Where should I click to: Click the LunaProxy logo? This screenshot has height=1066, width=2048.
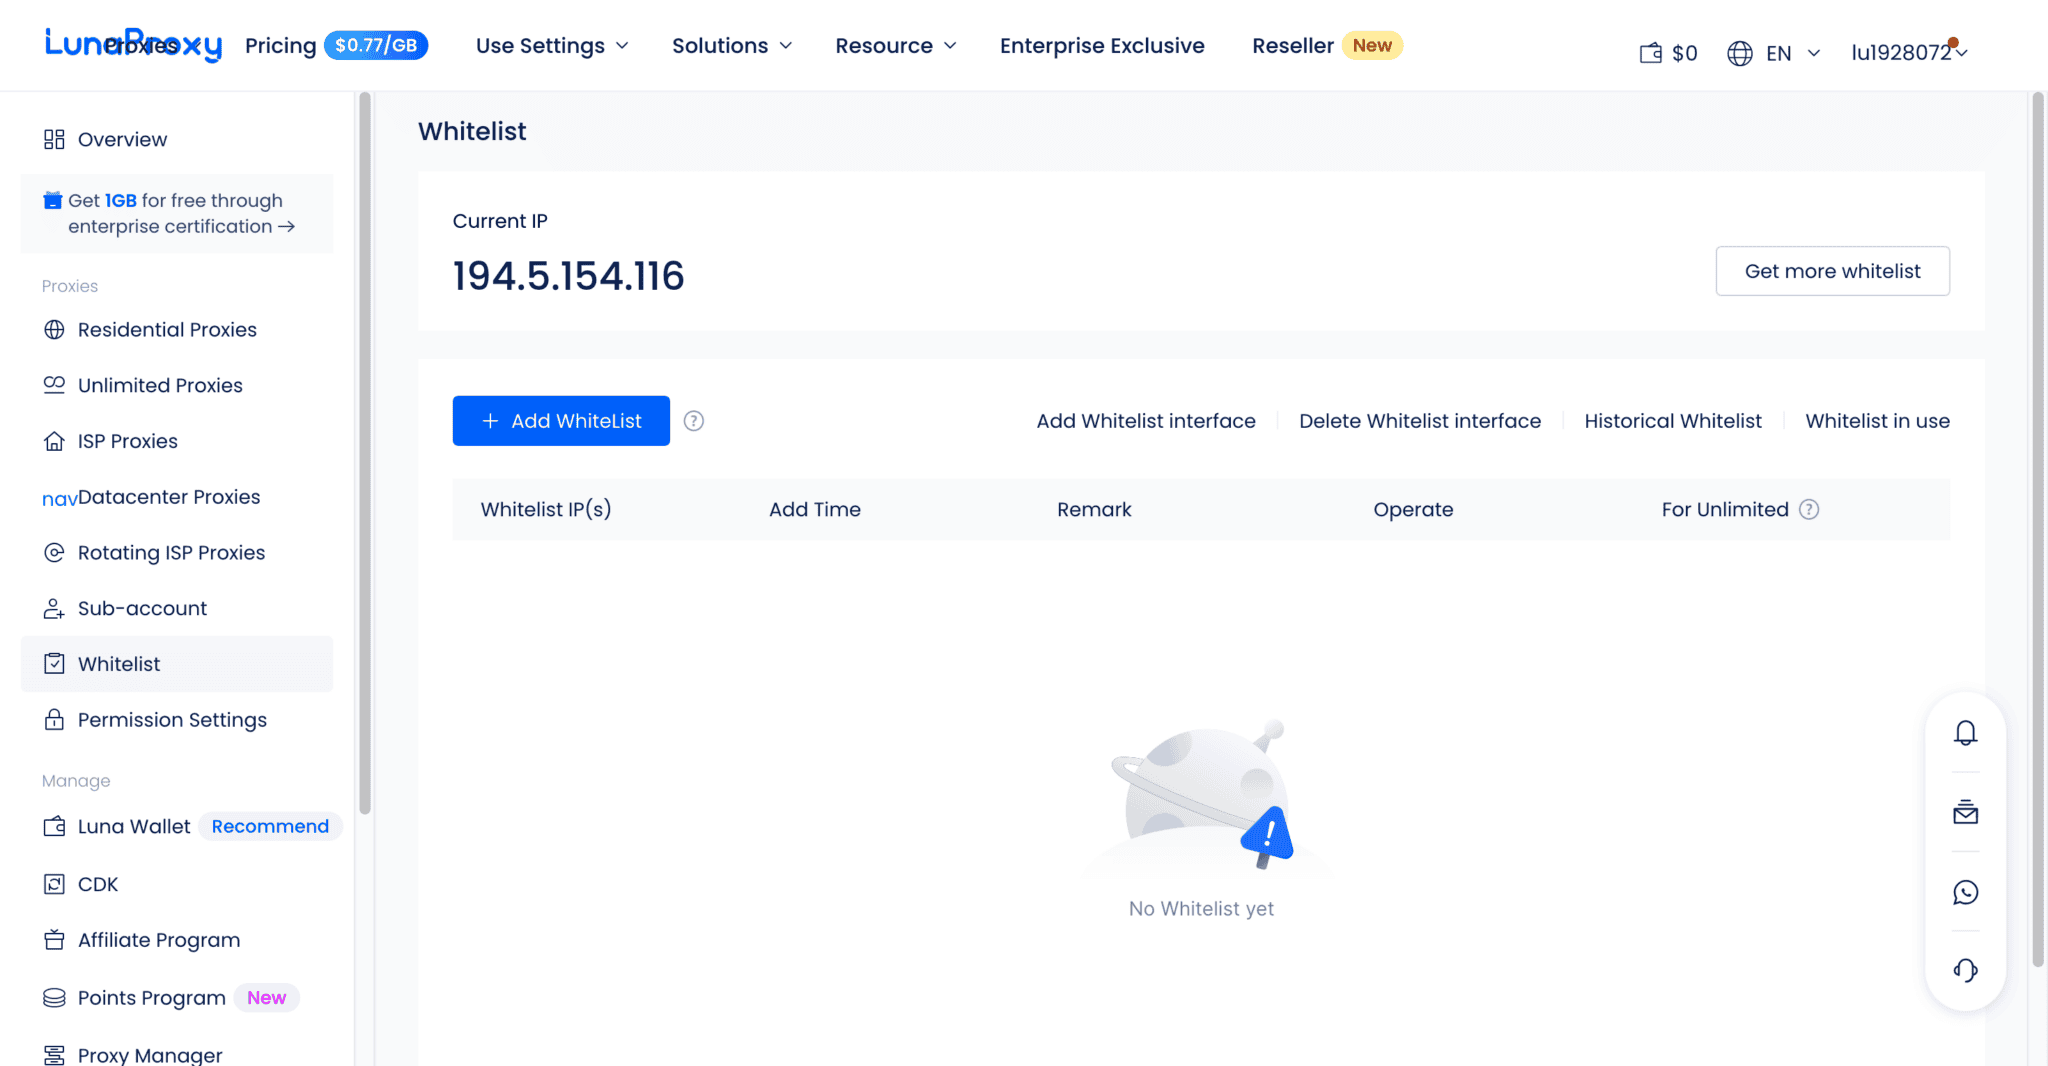[x=133, y=44]
